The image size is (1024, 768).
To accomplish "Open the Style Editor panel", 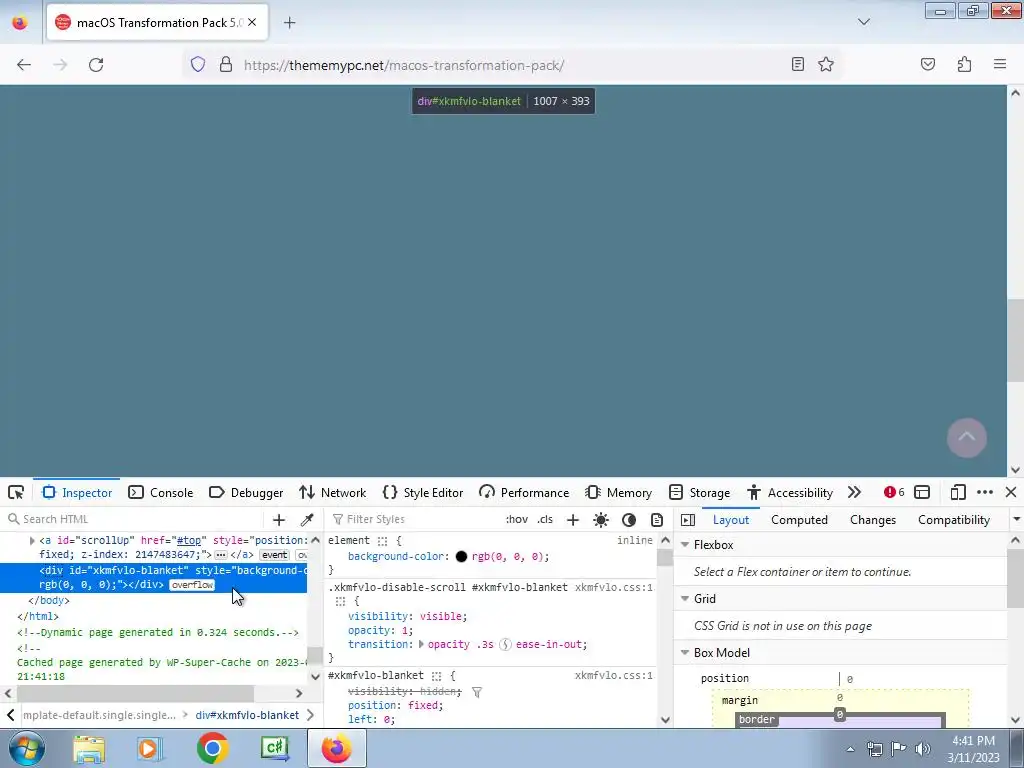I will click(x=423, y=492).
